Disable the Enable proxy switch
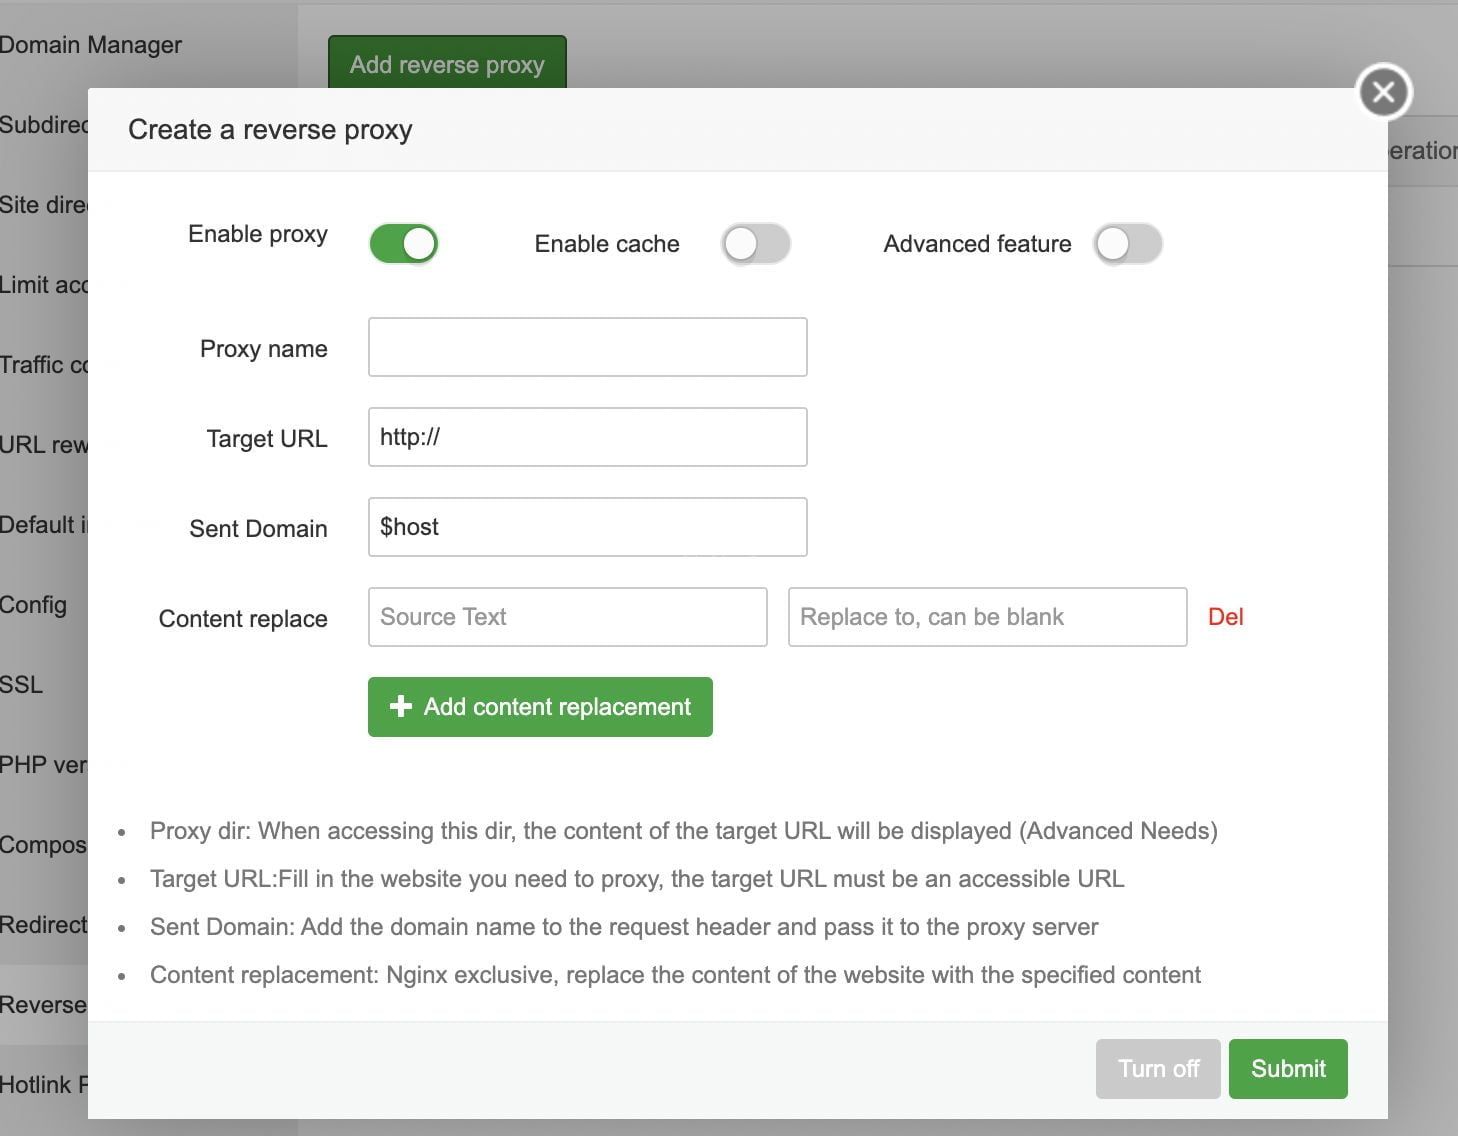1458x1136 pixels. pos(404,244)
